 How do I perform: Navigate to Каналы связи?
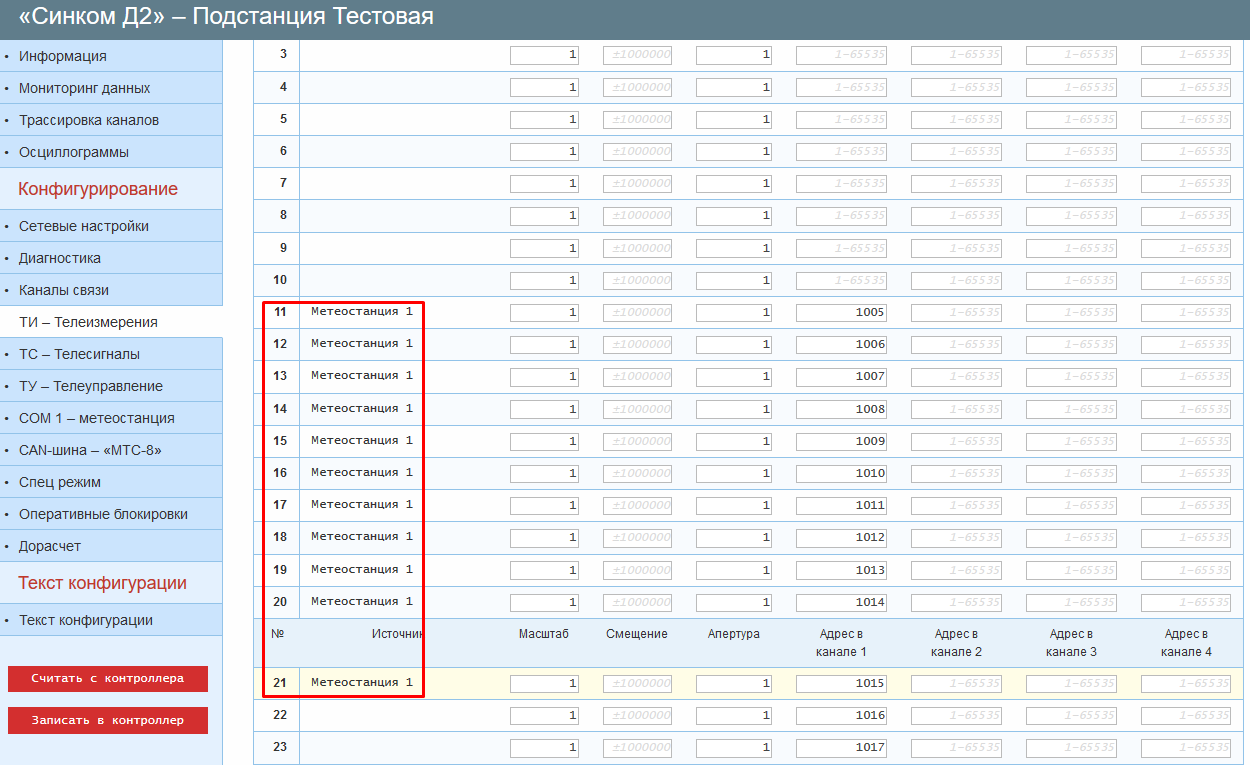63,290
